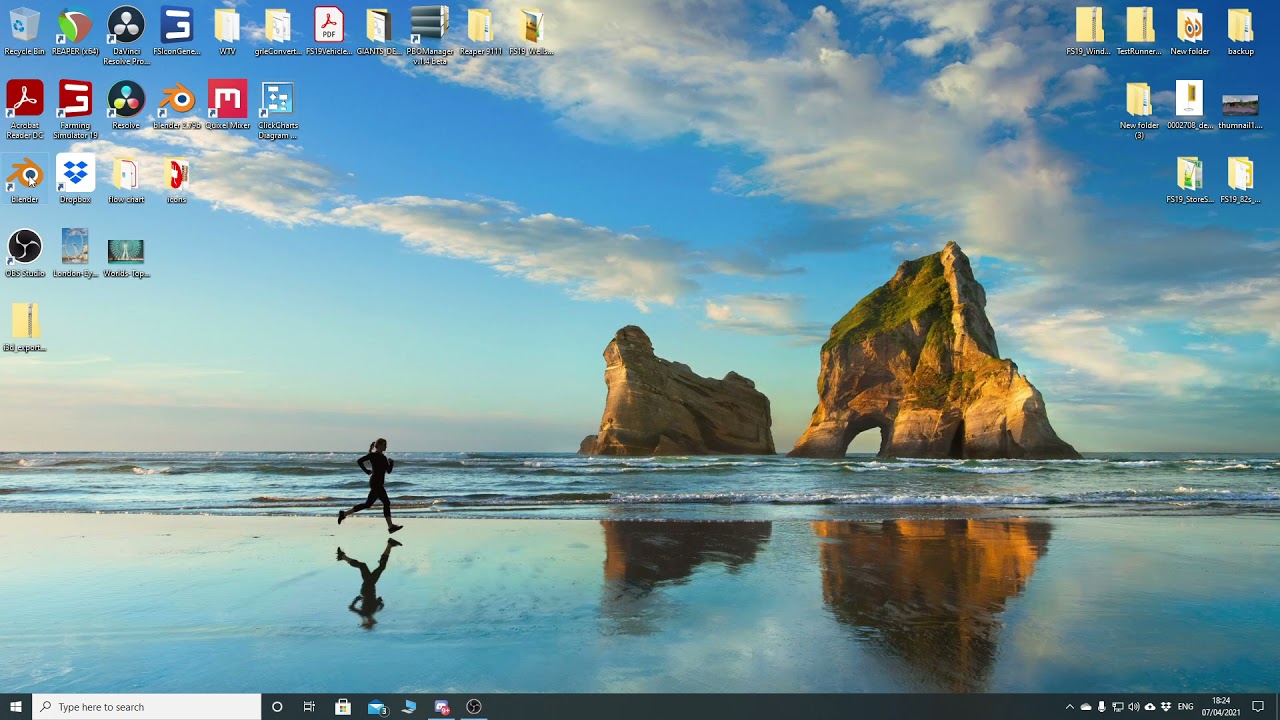Select the FSIconGenerator shortcut icon

(177, 31)
